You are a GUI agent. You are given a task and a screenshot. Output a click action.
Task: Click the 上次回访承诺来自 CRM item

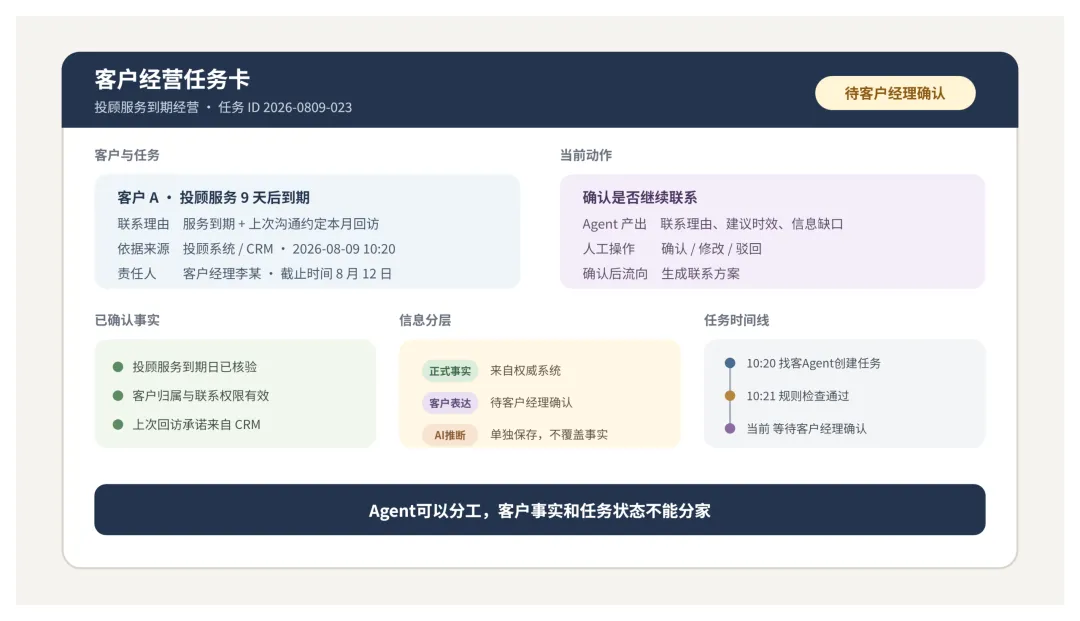[x=196, y=425]
